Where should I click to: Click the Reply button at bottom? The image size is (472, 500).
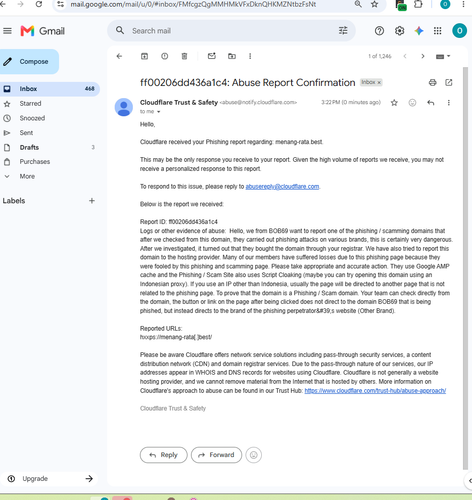[x=164, y=455]
